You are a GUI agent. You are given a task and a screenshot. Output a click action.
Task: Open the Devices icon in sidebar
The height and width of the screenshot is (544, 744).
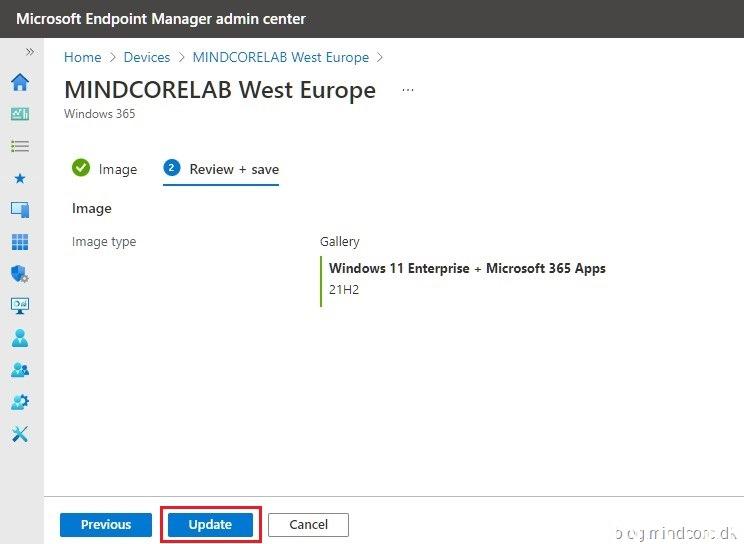(x=19, y=210)
